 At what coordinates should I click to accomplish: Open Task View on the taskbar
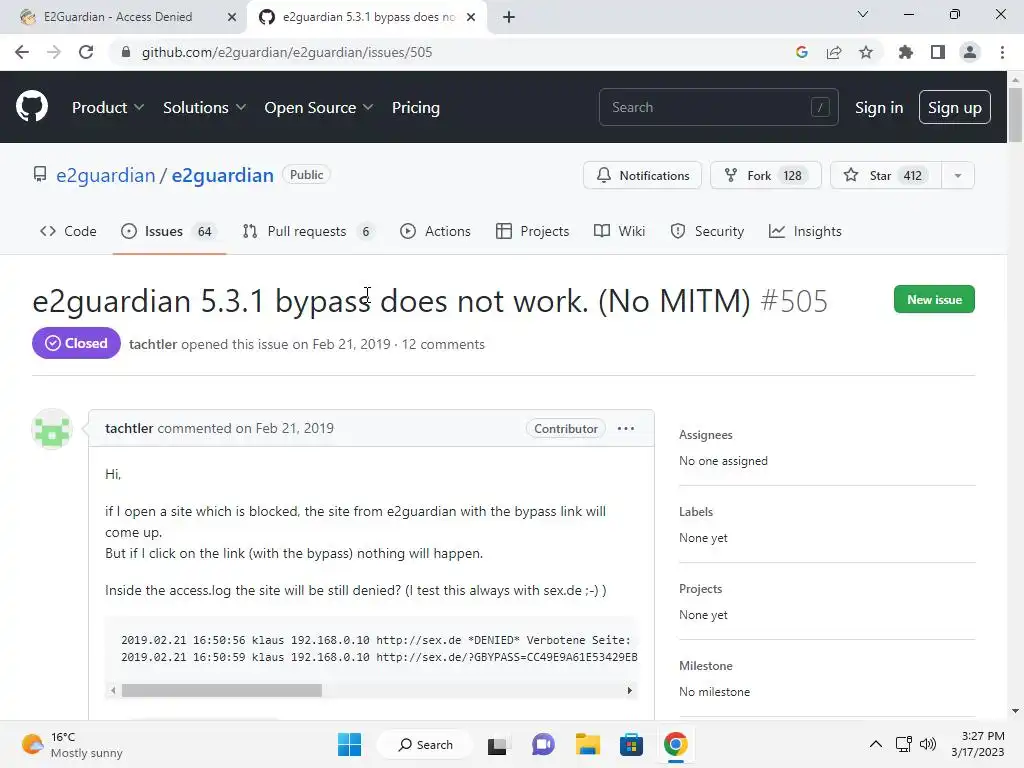(498, 744)
